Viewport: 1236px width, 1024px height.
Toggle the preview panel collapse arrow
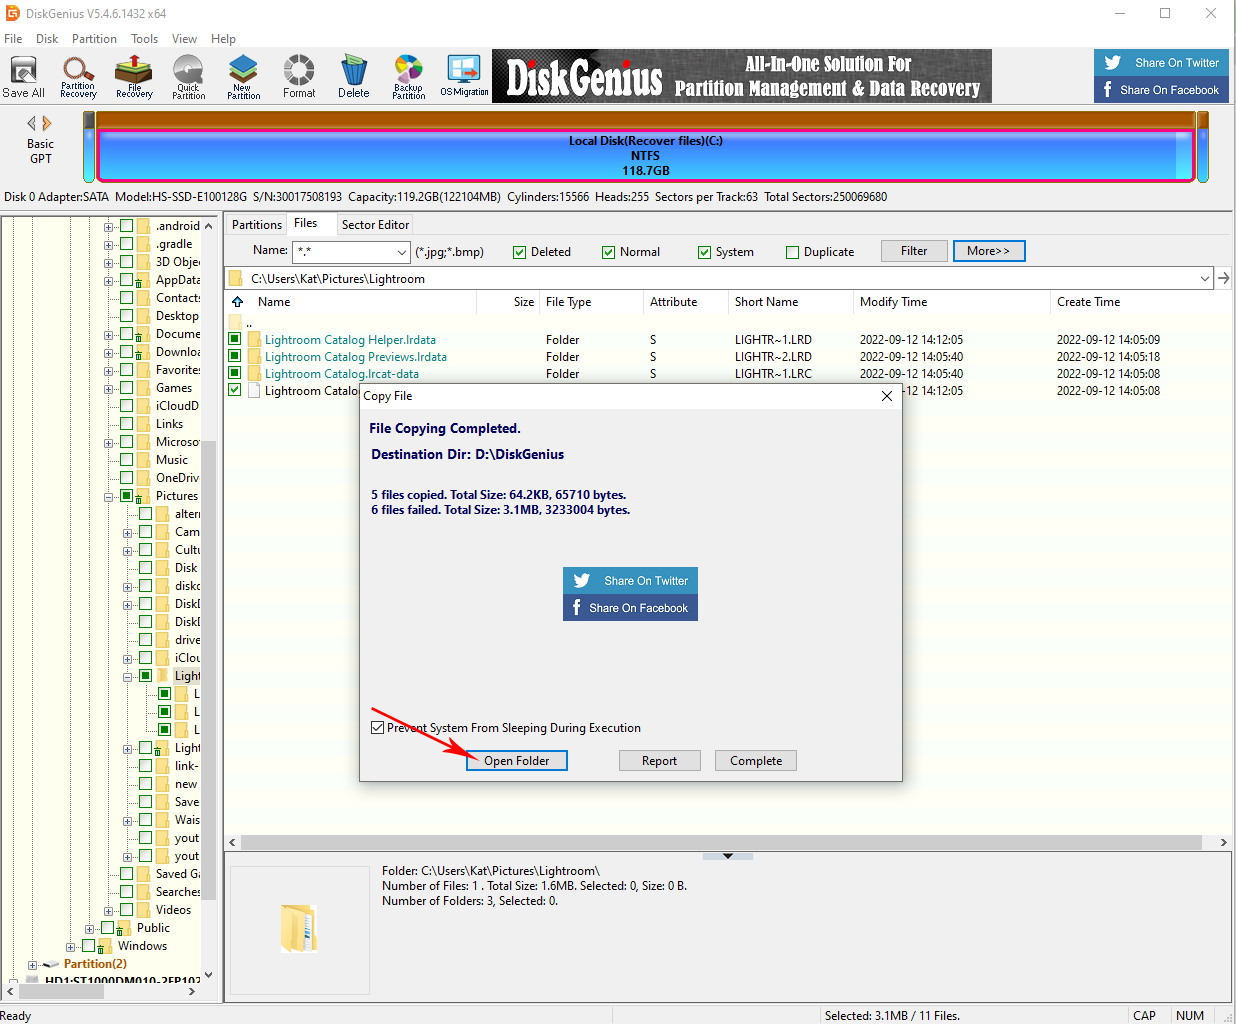(728, 856)
